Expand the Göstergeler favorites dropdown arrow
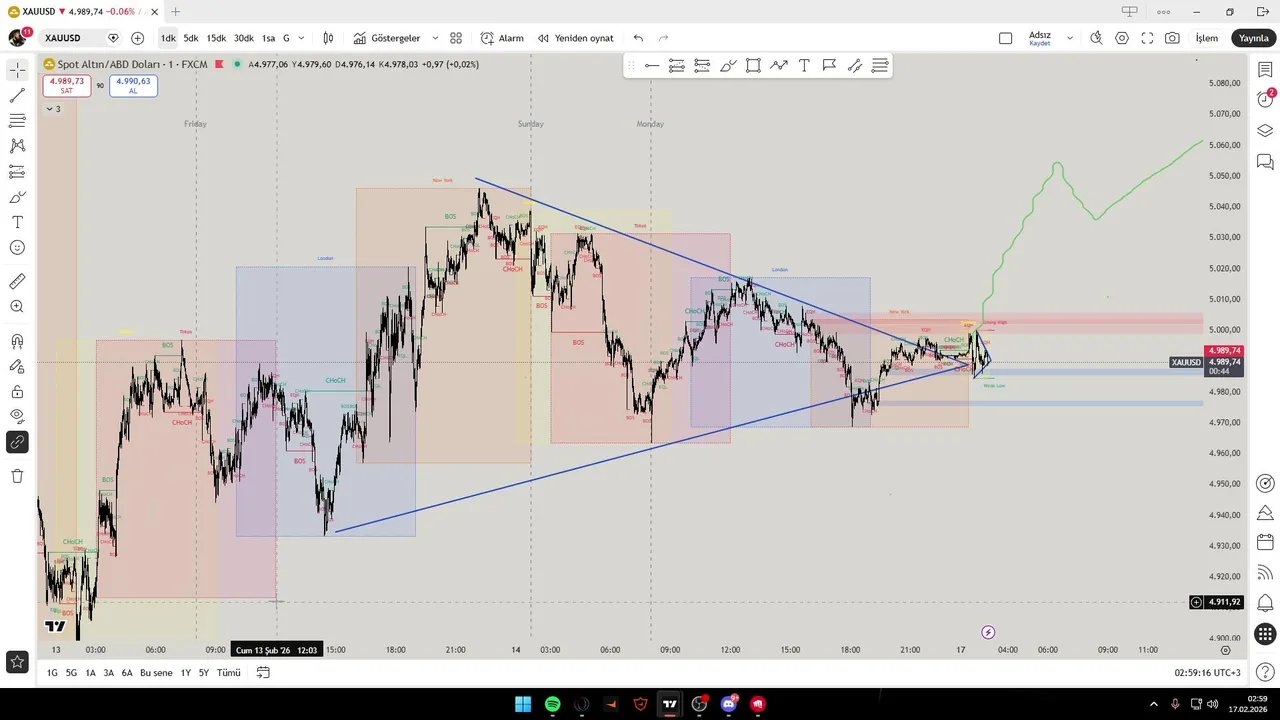Viewport: 1280px width, 720px height. point(435,38)
